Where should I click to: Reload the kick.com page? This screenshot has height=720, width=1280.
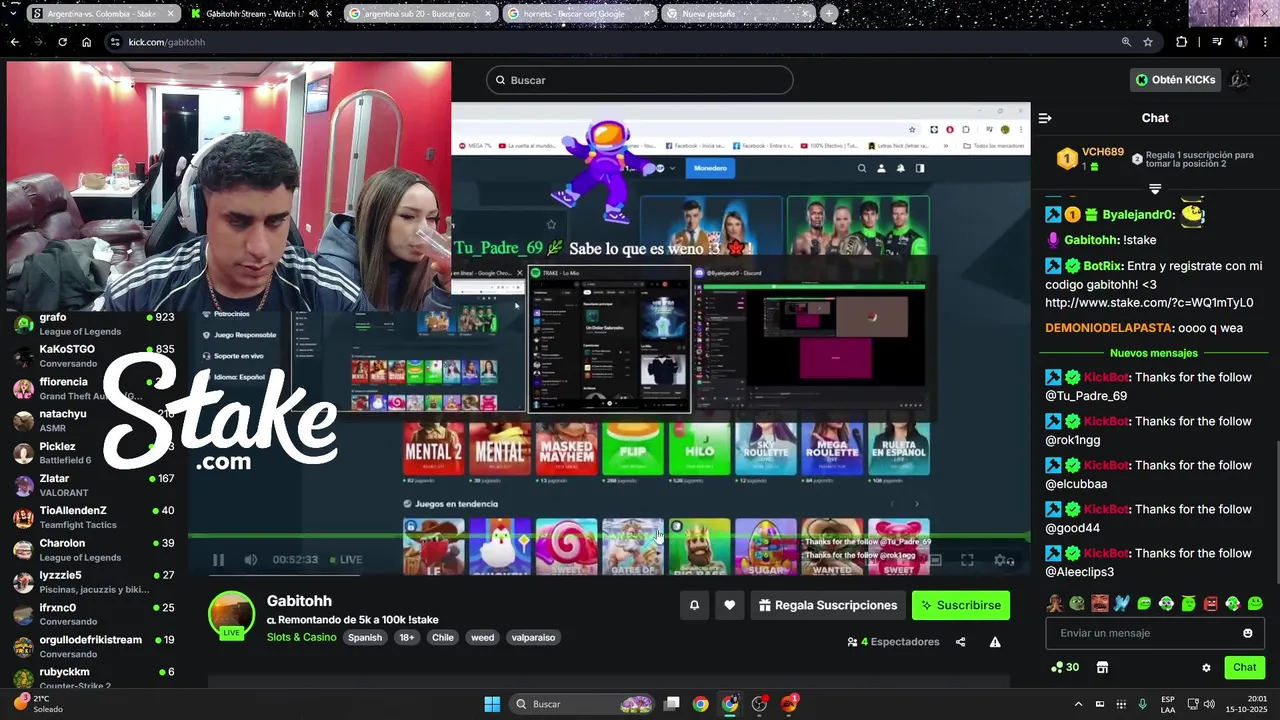(x=62, y=42)
